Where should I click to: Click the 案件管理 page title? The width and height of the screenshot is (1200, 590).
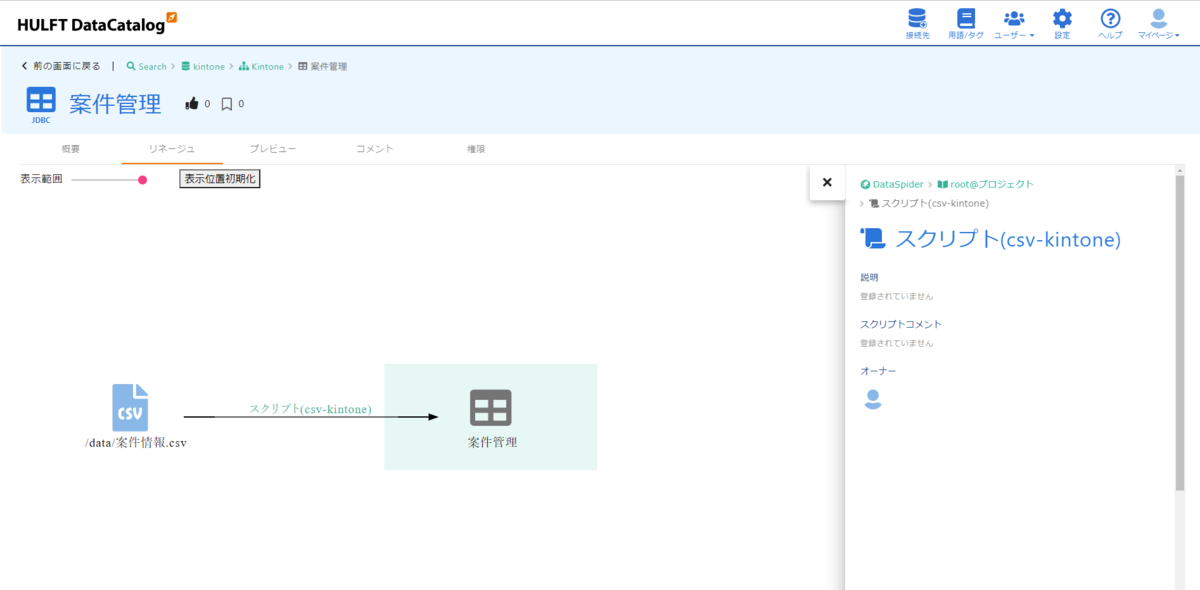tap(115, 104)
